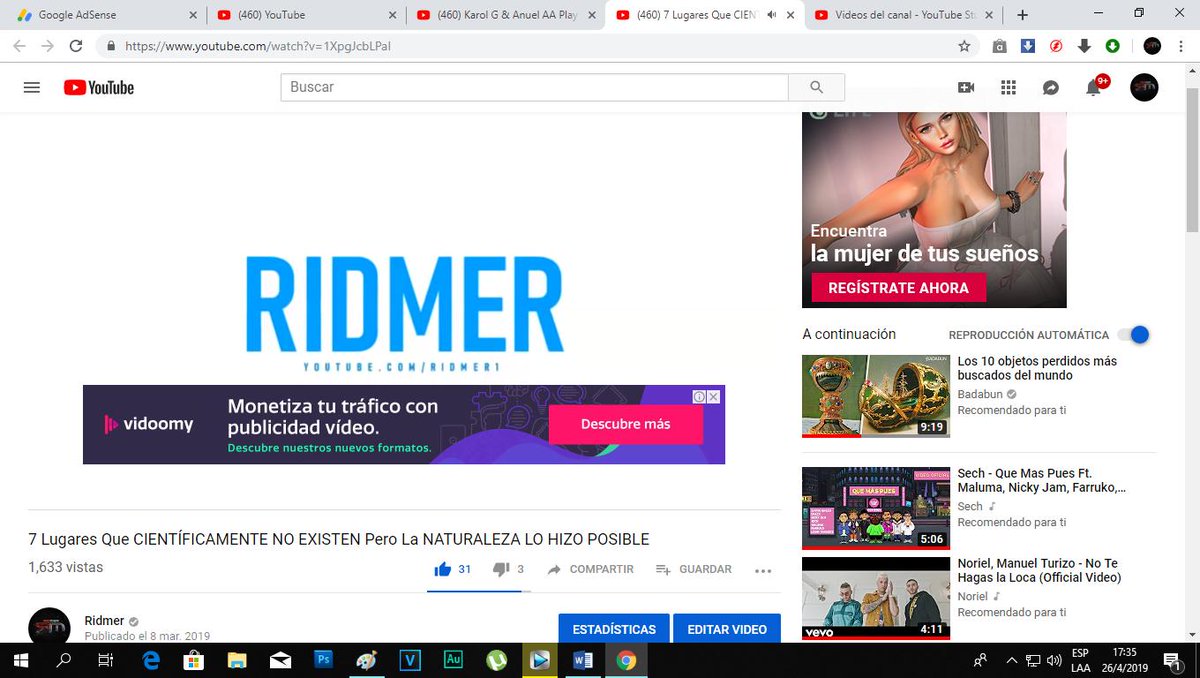Open uTorrent from the taskbar
1200x678 pixels.
coord(496,660)
